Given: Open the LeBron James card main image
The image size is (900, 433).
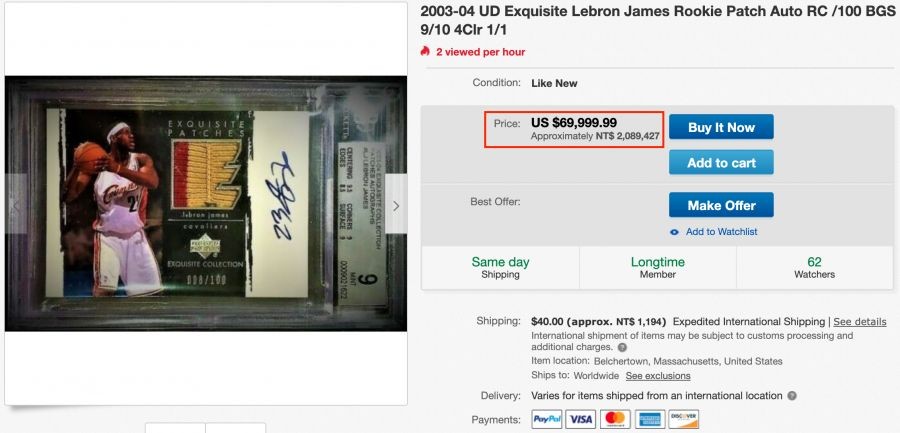Looking at the screenshot, I should click(x=205, y=203).
